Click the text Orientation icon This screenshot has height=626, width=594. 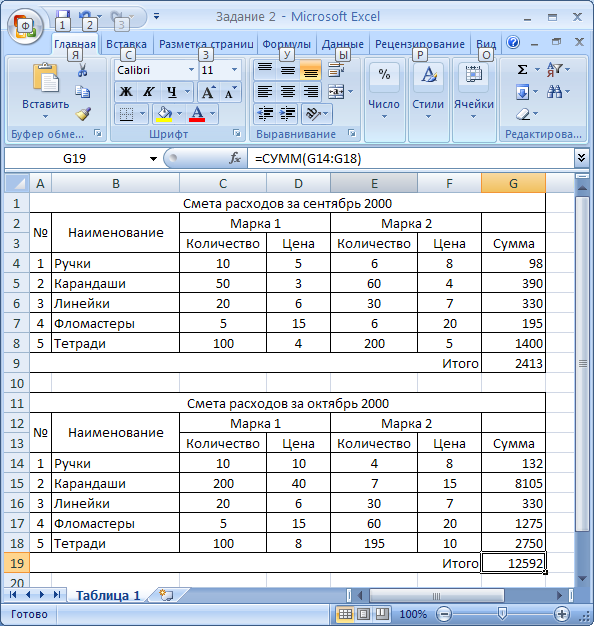click(313, 114)
